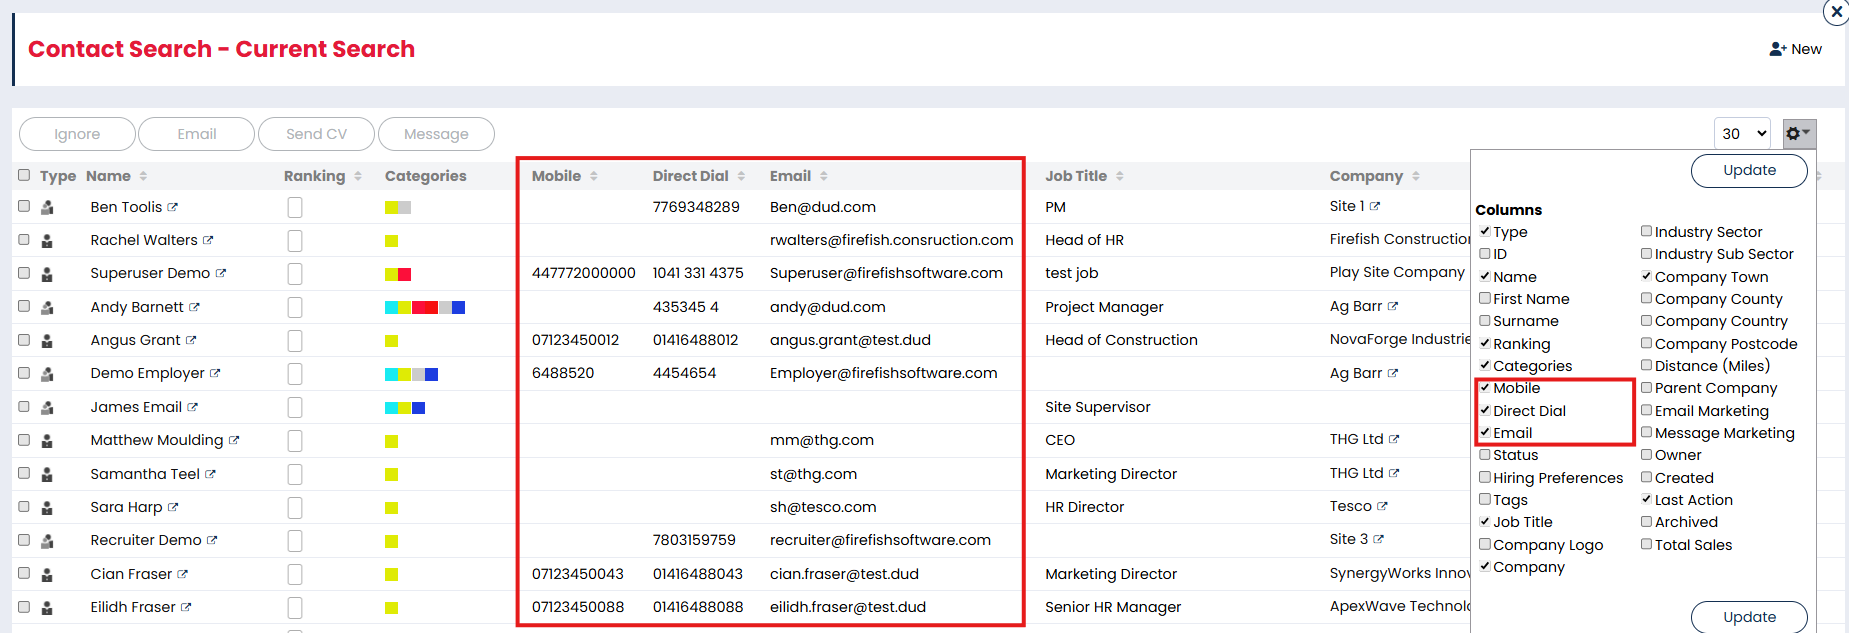
Task: Sort by Ranking column header
Action: [323, 176]
